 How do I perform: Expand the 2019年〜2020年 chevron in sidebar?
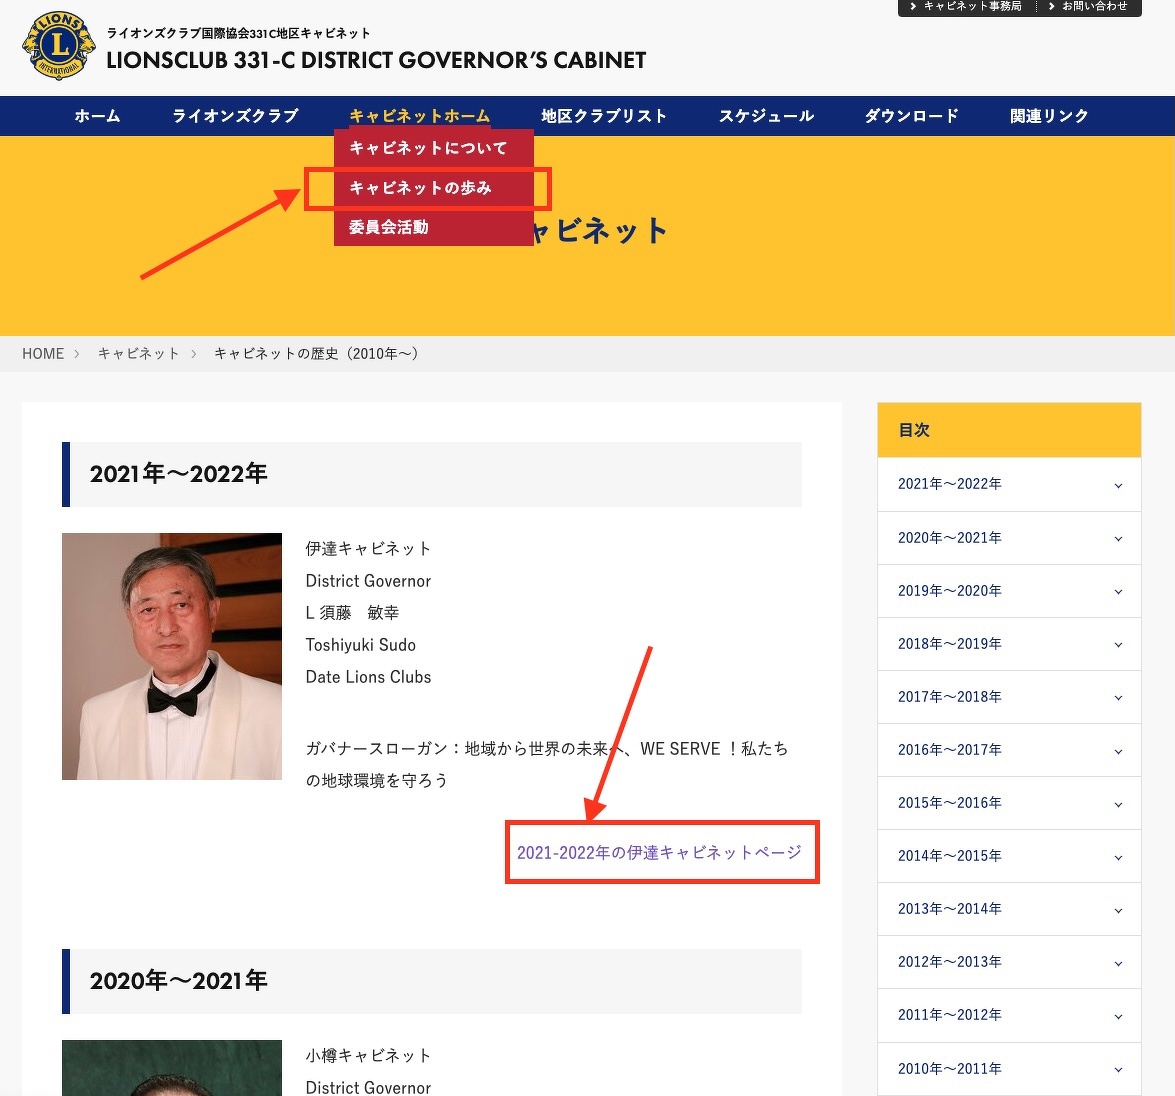point(1118,592)
